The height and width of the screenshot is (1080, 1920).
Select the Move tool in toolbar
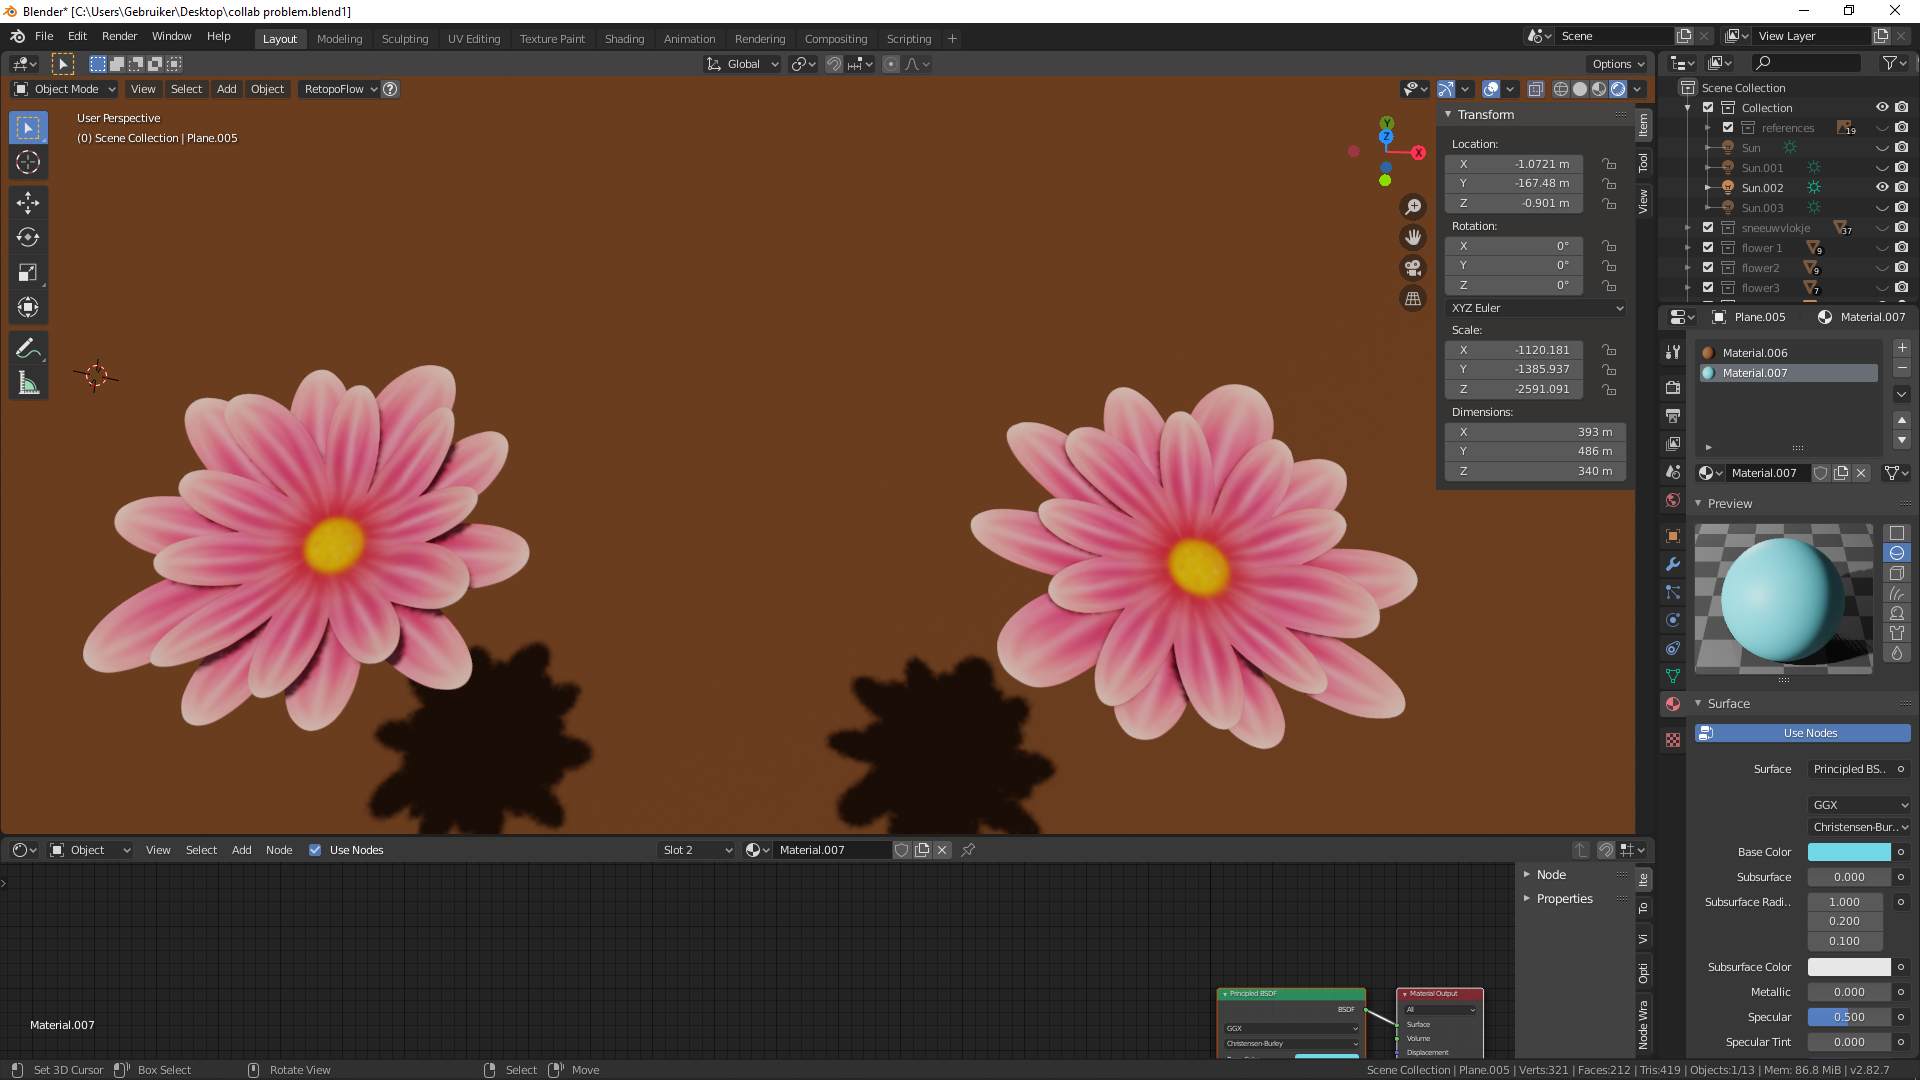pos(28,203)
